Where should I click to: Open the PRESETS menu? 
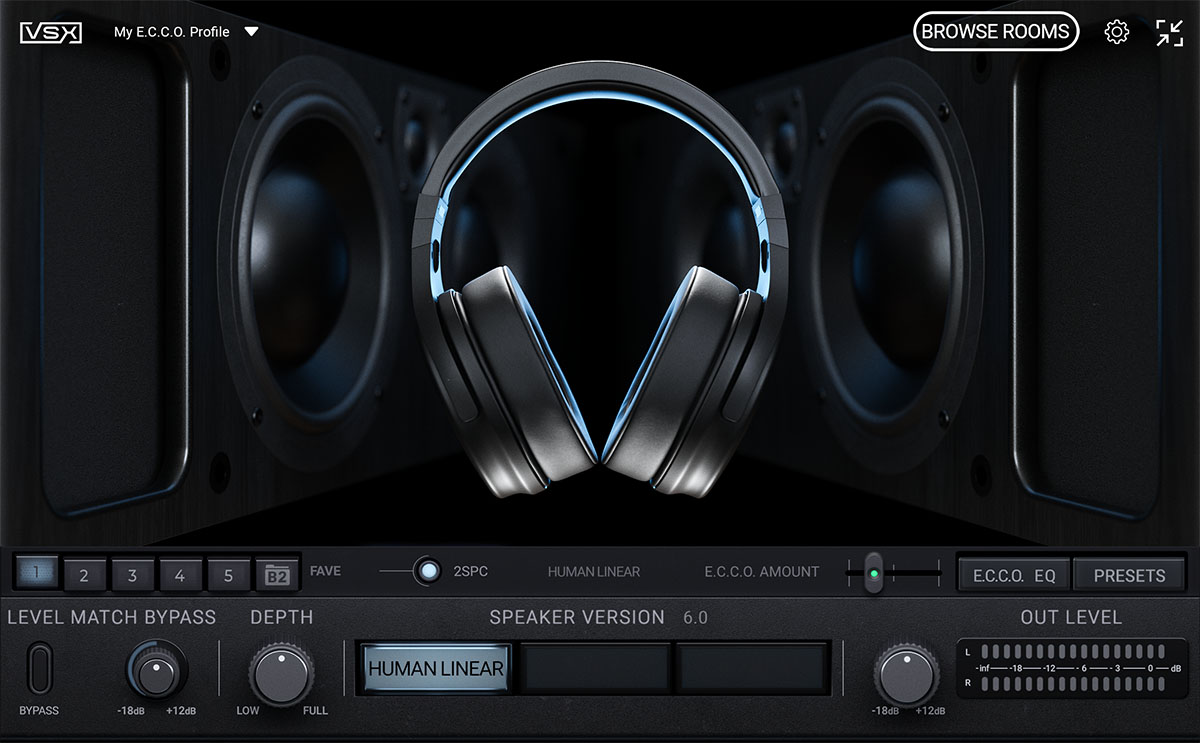pyautogui.click(x=1129, y=575)
